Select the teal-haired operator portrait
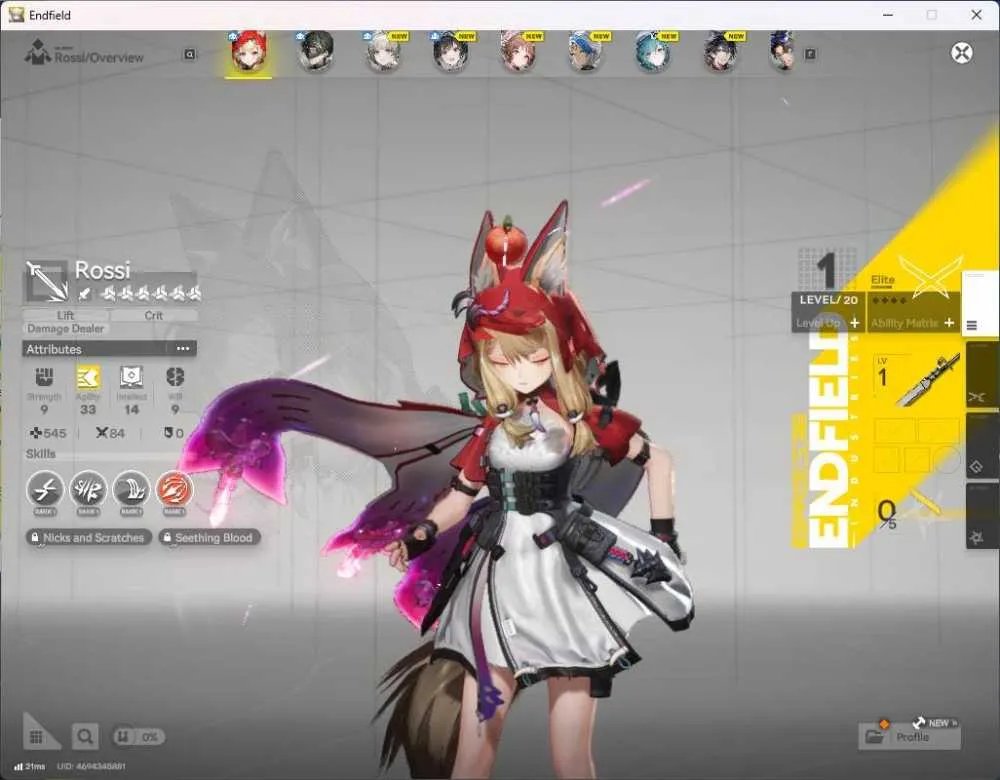The width and height of the screenshot is (1000, 780). [x=652, y=52]
